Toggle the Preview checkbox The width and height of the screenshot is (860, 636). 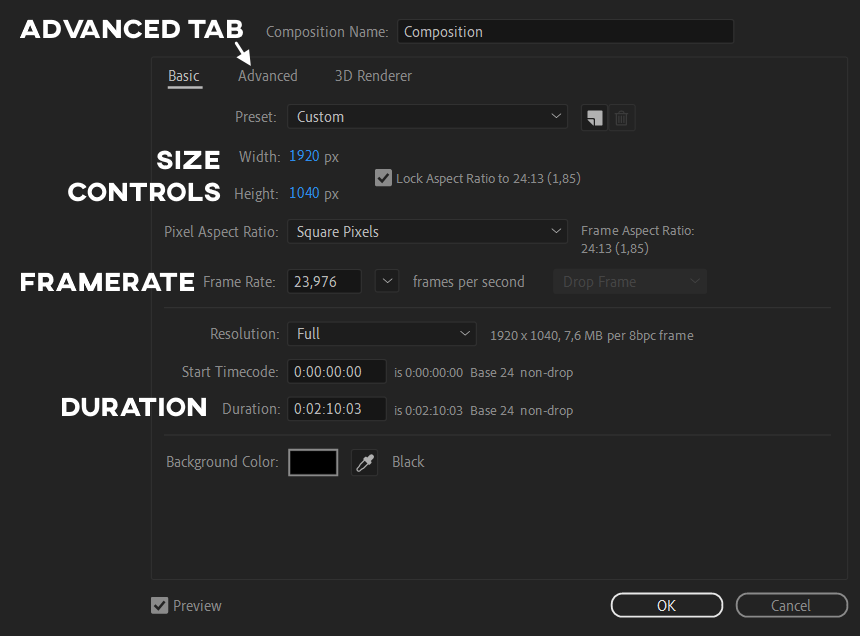click(159, 605)
